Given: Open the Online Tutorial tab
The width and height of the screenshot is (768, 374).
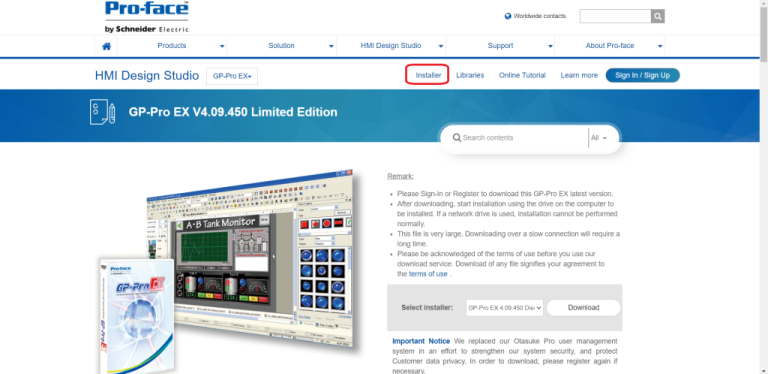Looking at the screenshot, I should (x=522, y=75).
